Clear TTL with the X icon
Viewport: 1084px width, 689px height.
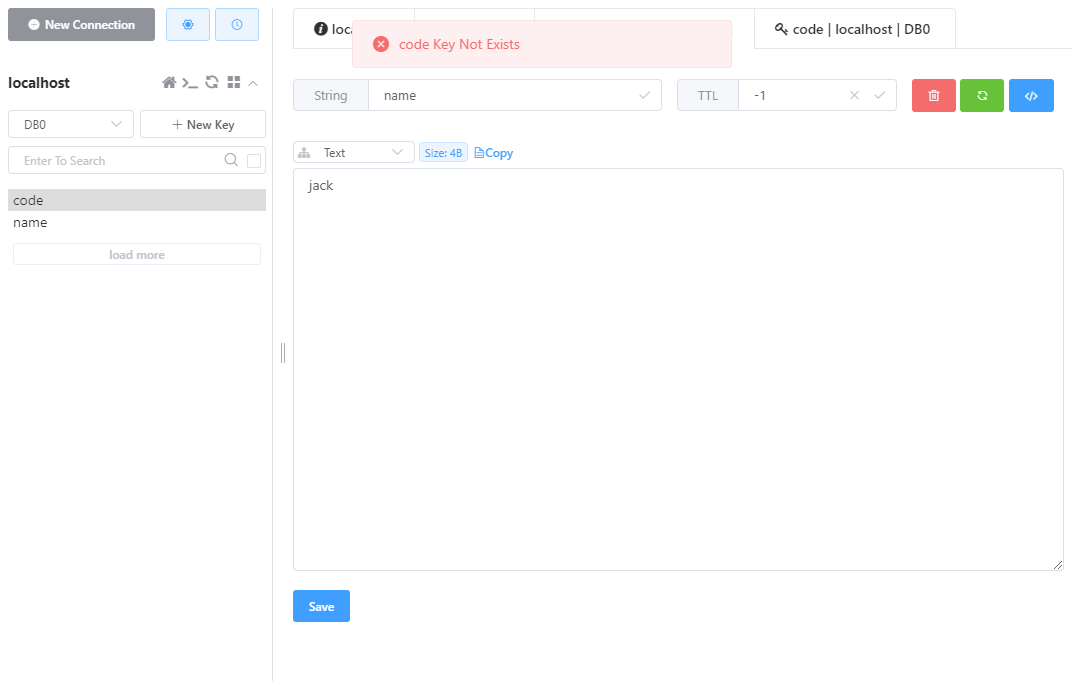(854, 95)
